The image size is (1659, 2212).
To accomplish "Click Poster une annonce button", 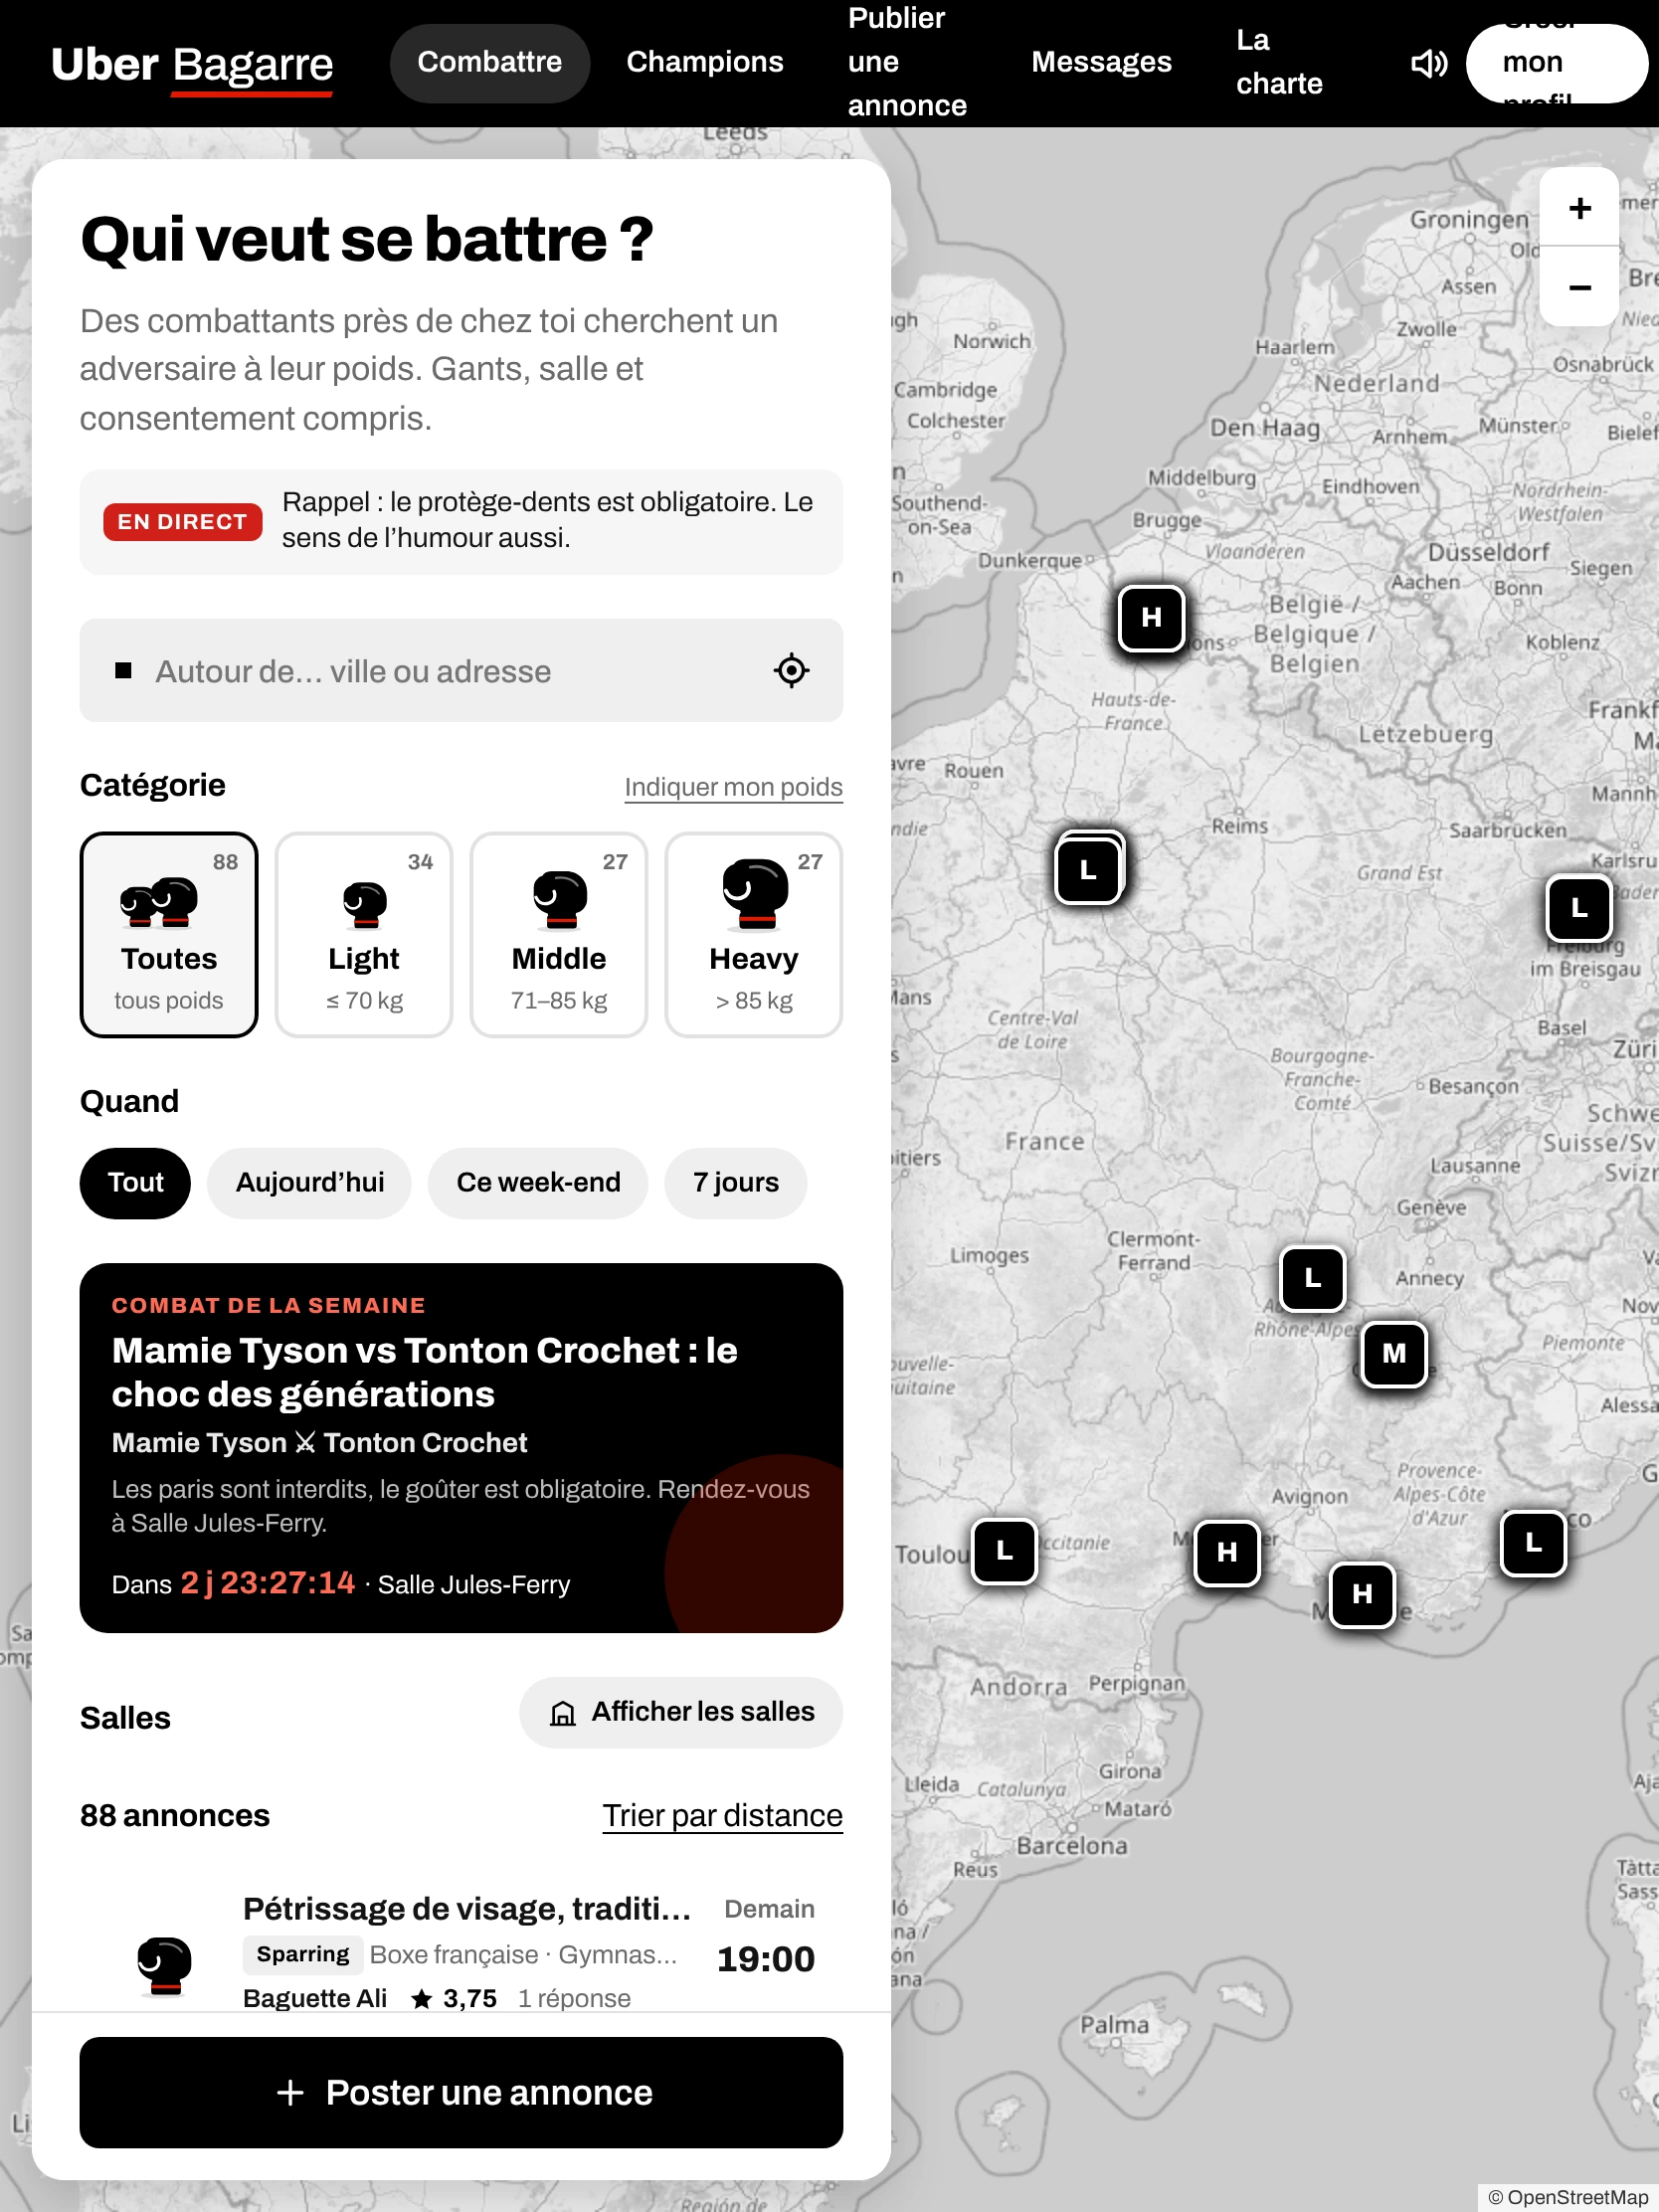I will coord(461,2093).
